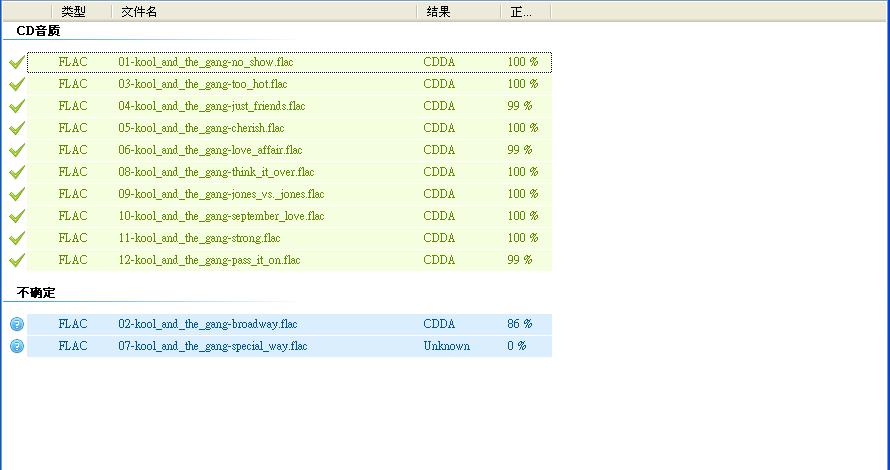The height and width of the screenshot is (470, 890).
Task: Click green checkmark icon beside love_affair.flac row
Action: (17, 150)
